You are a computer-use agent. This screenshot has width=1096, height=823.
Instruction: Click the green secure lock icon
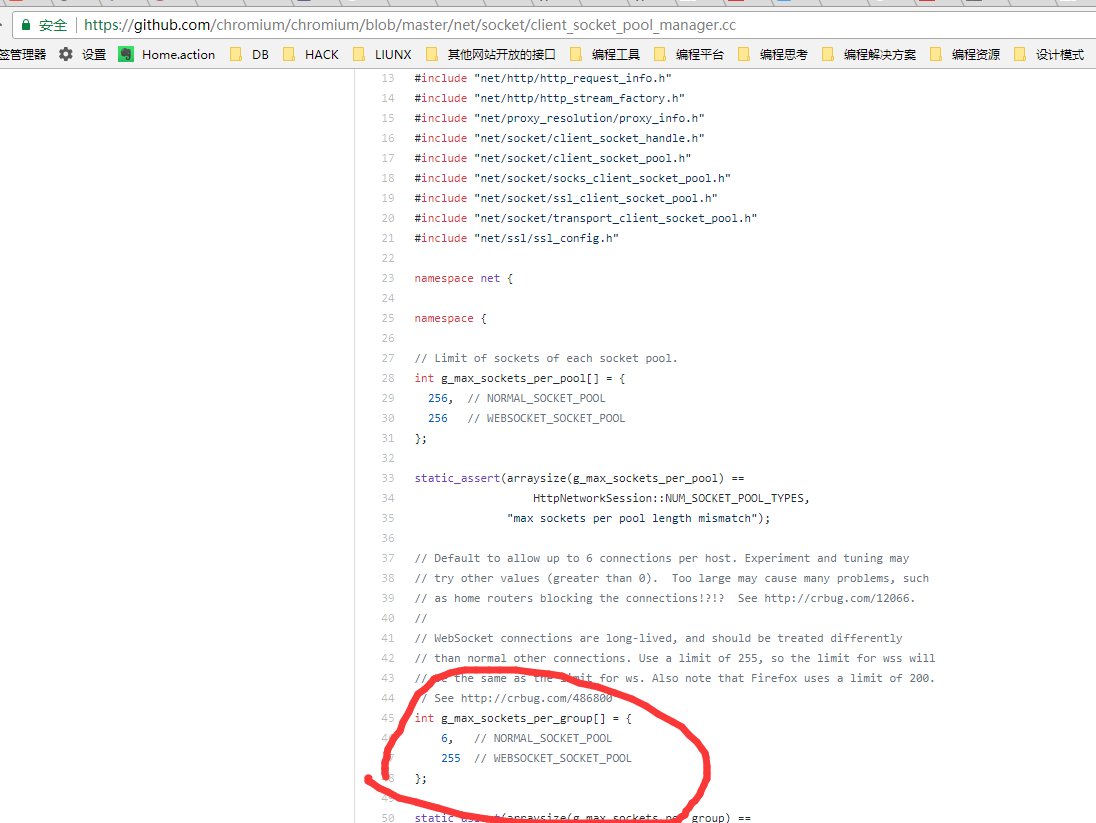point(24,25)
